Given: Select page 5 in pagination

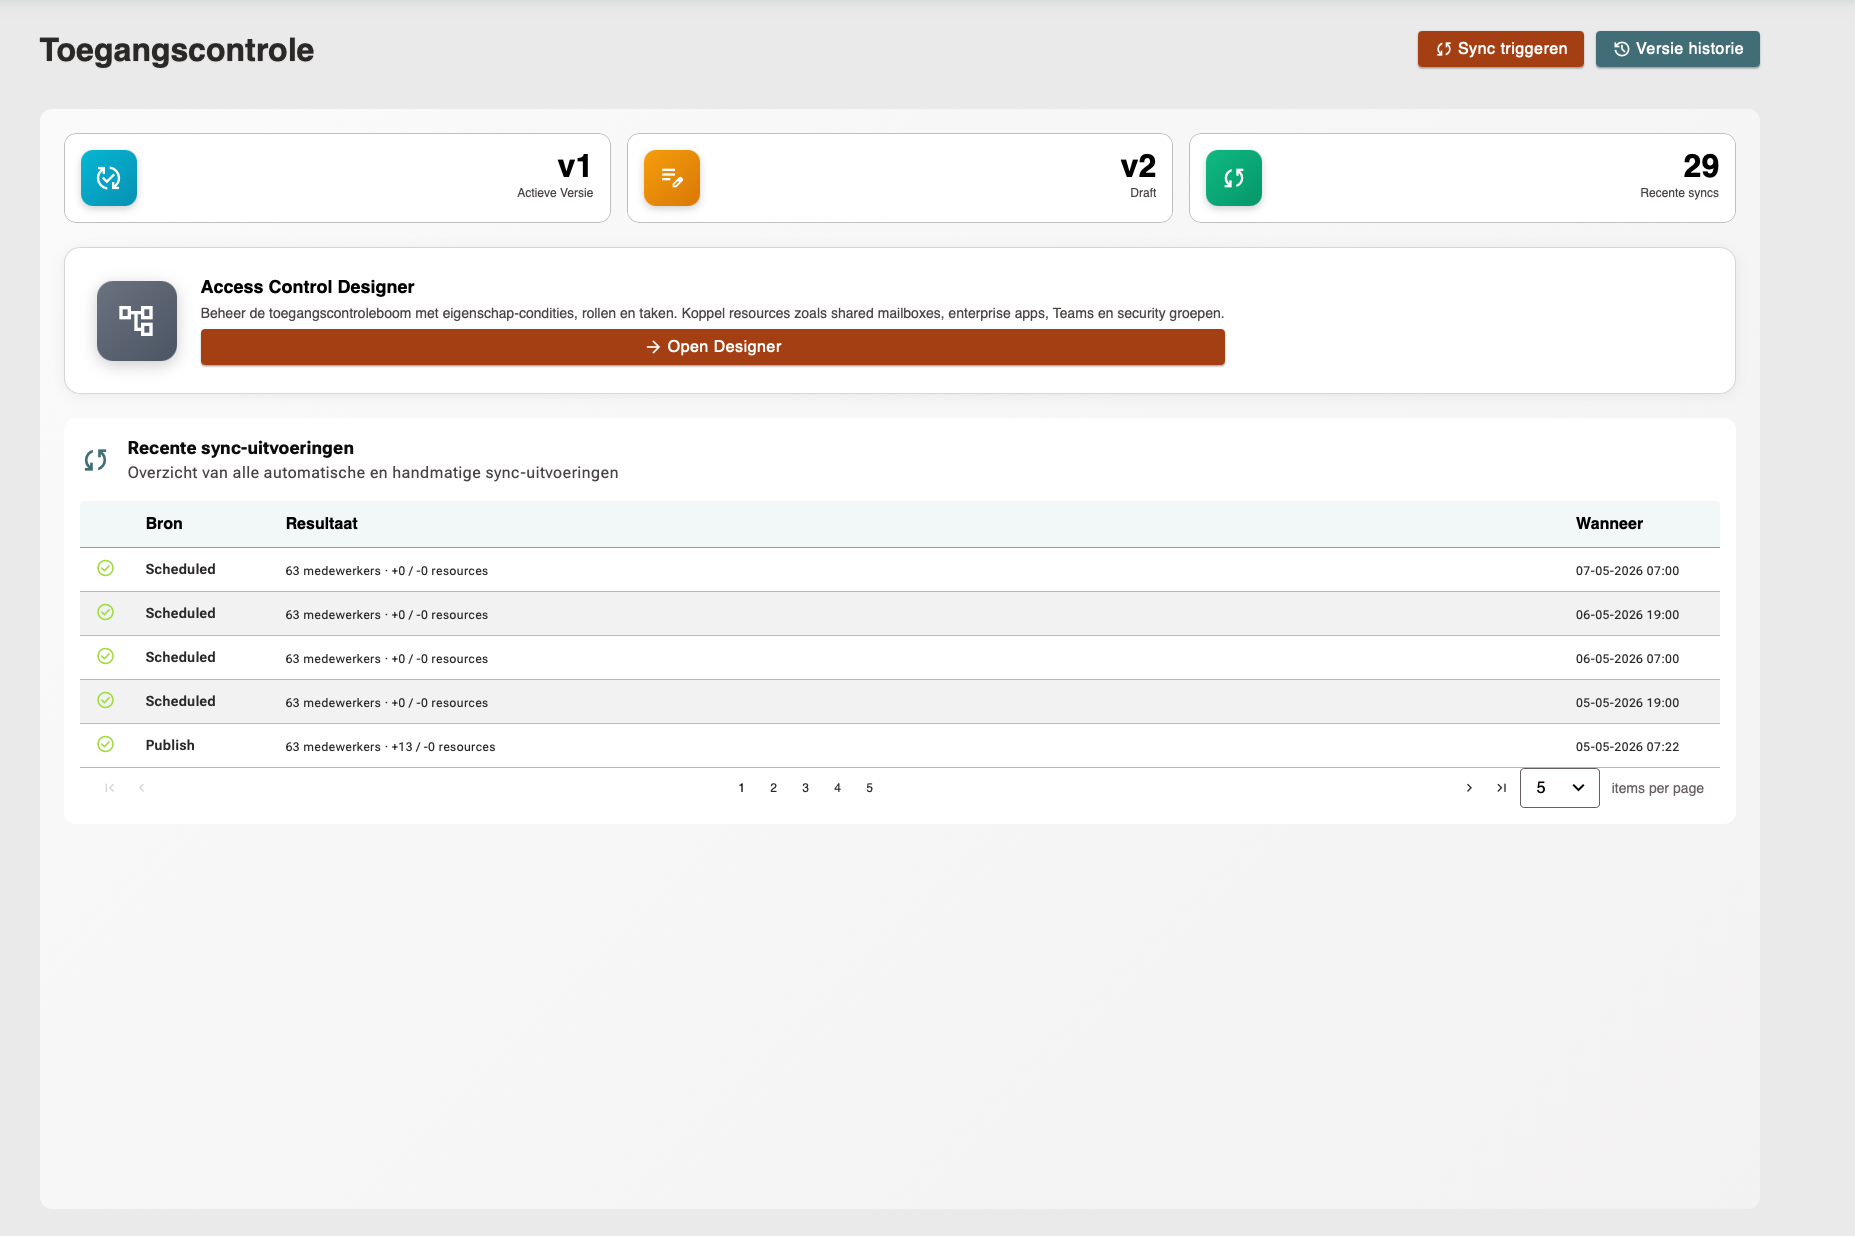Looking at the screenshot, I should click(x=870, y=788).
